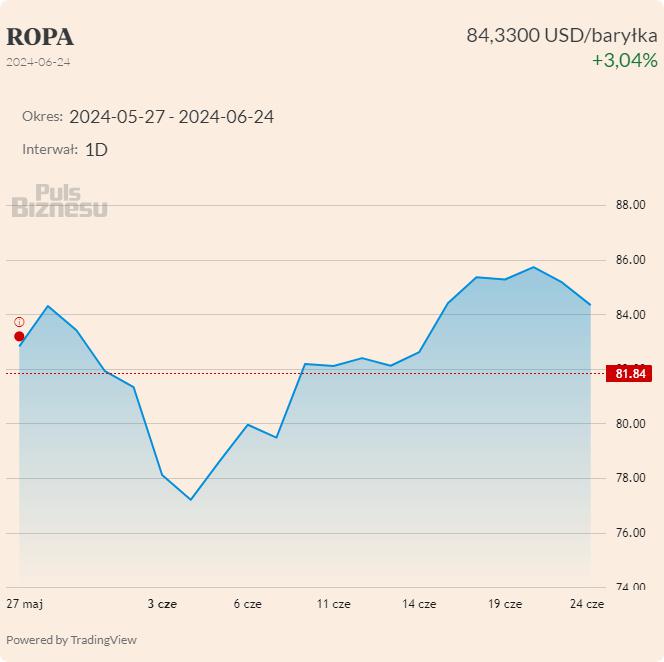
Task: Click the 84,3300 USD/baryłka price value
Action: (x=562, y=35)
